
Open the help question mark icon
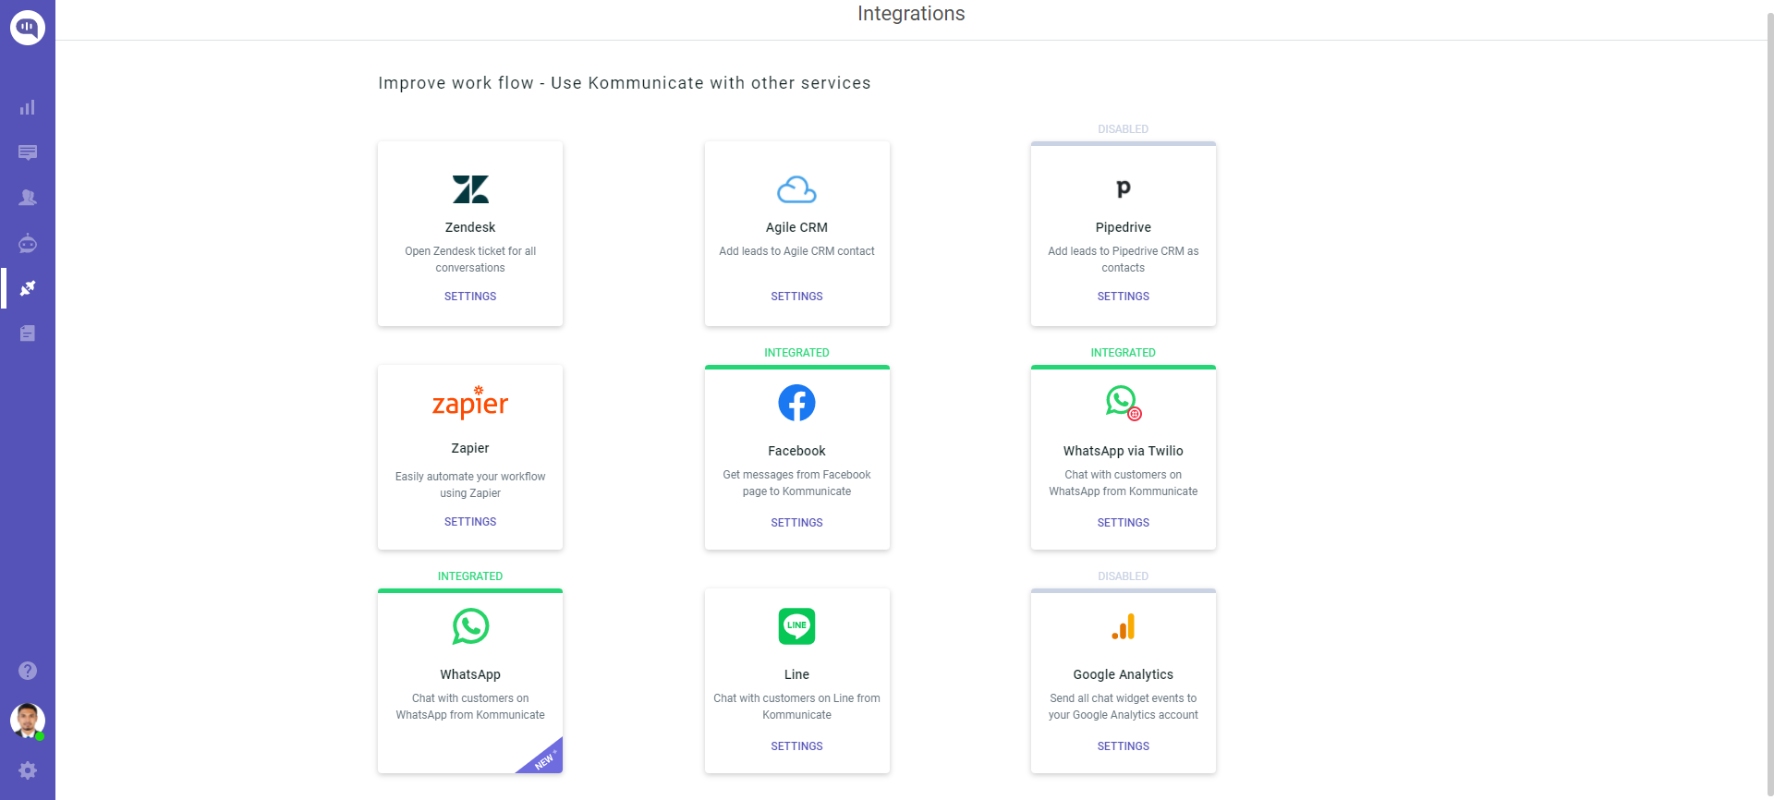(27, 671)
